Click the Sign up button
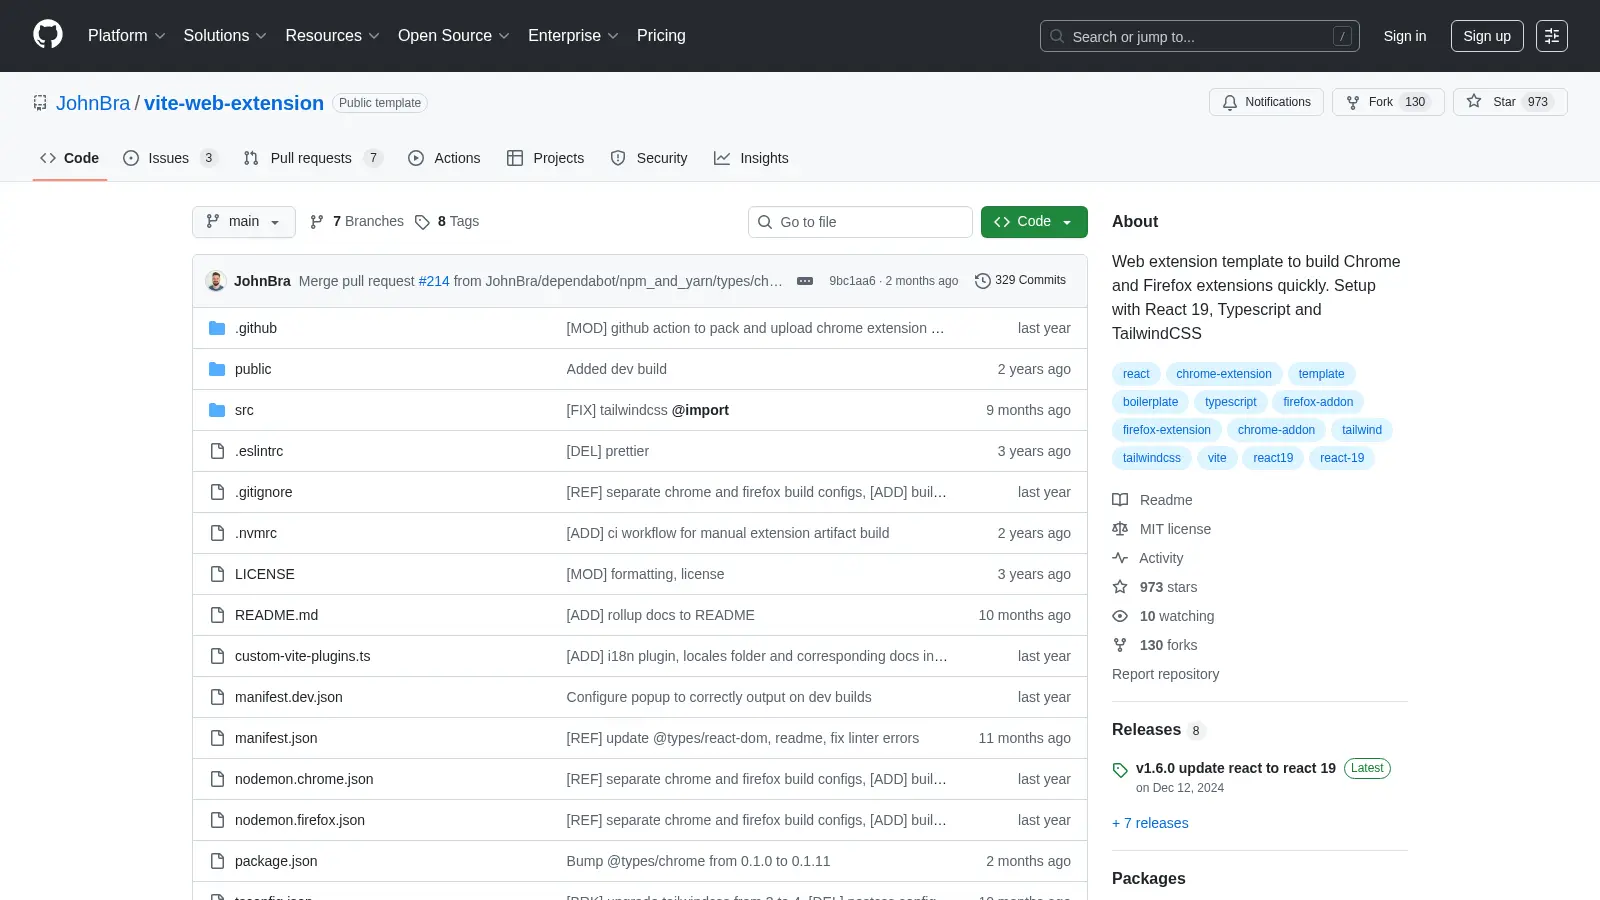 pos(1487,36)
